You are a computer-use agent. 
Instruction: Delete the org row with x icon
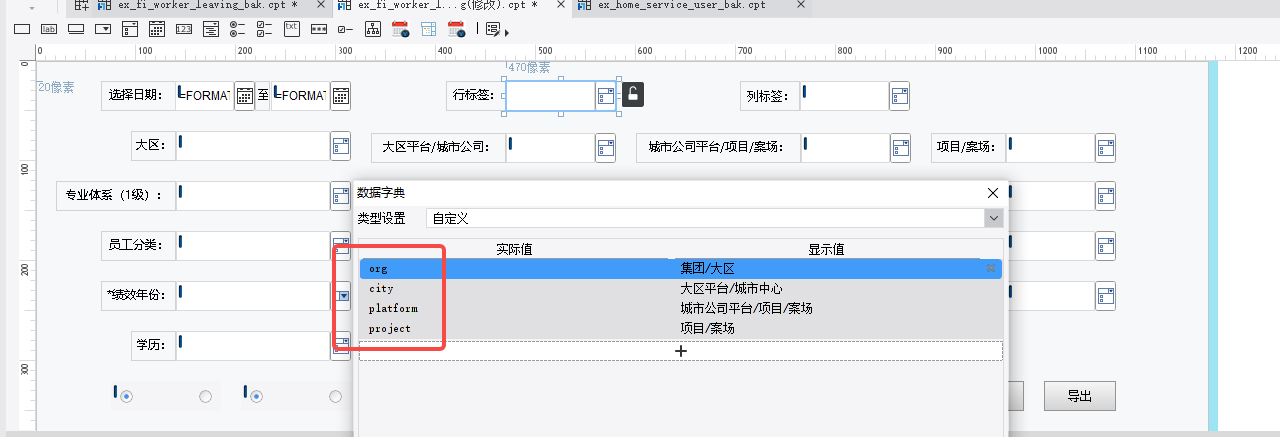pyautogui.click(x=991, y=268)
